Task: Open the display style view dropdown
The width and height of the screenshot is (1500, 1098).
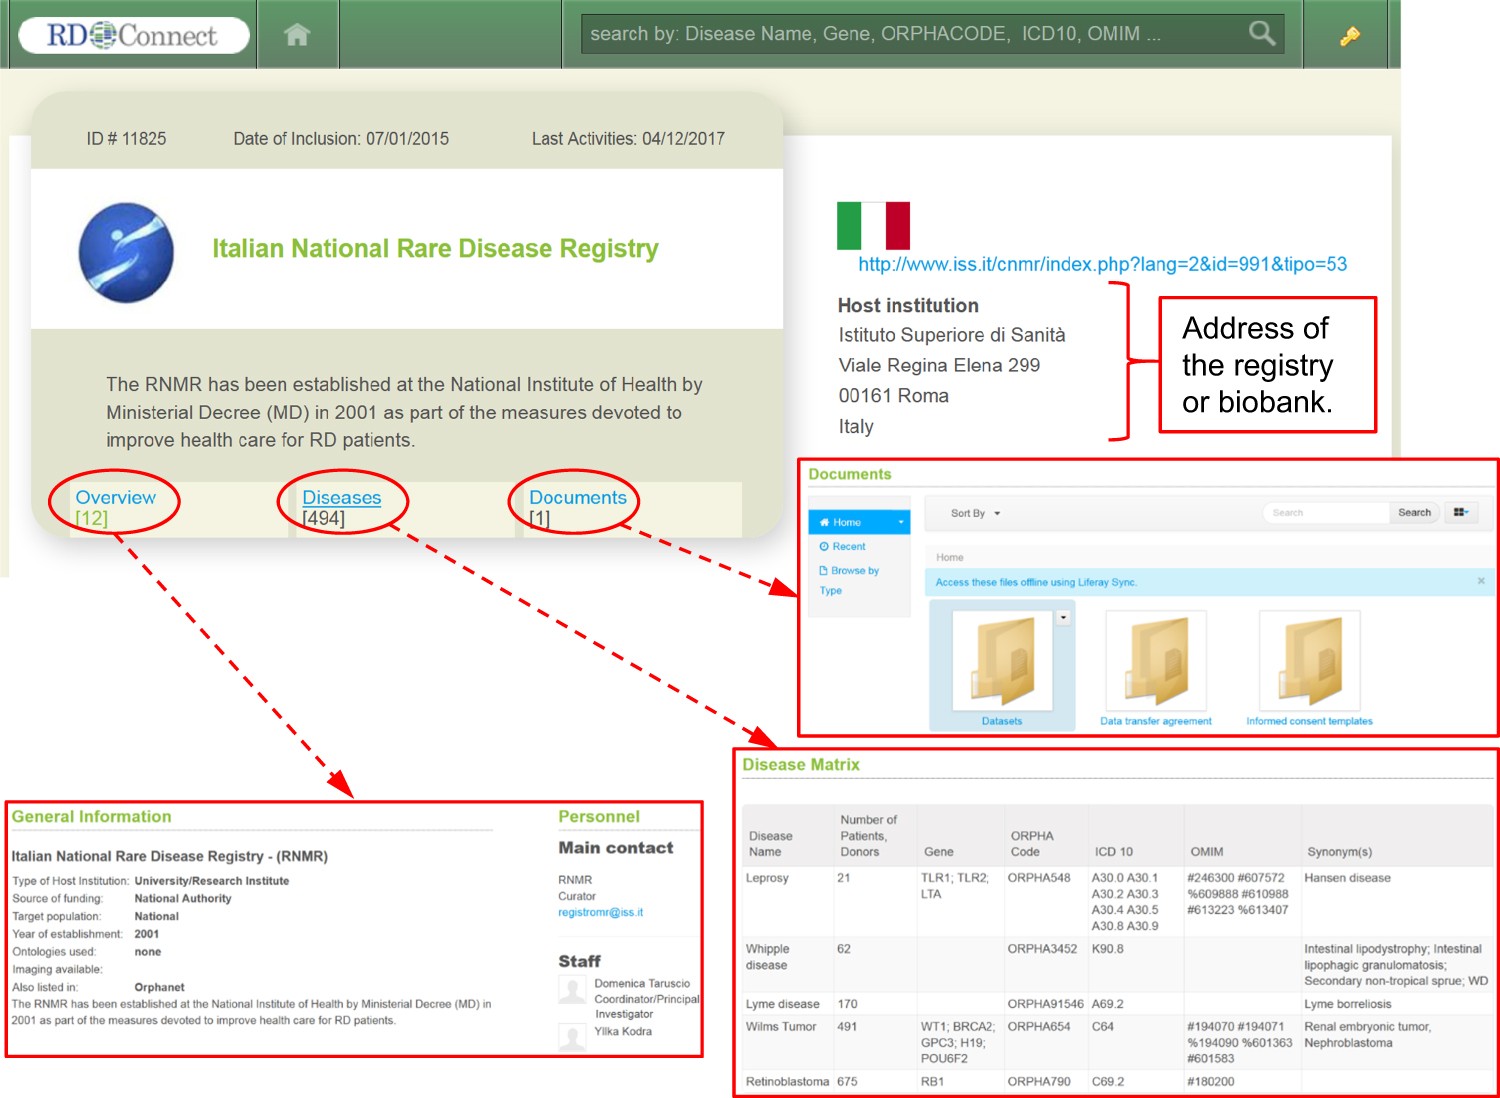Action: 1461,512
